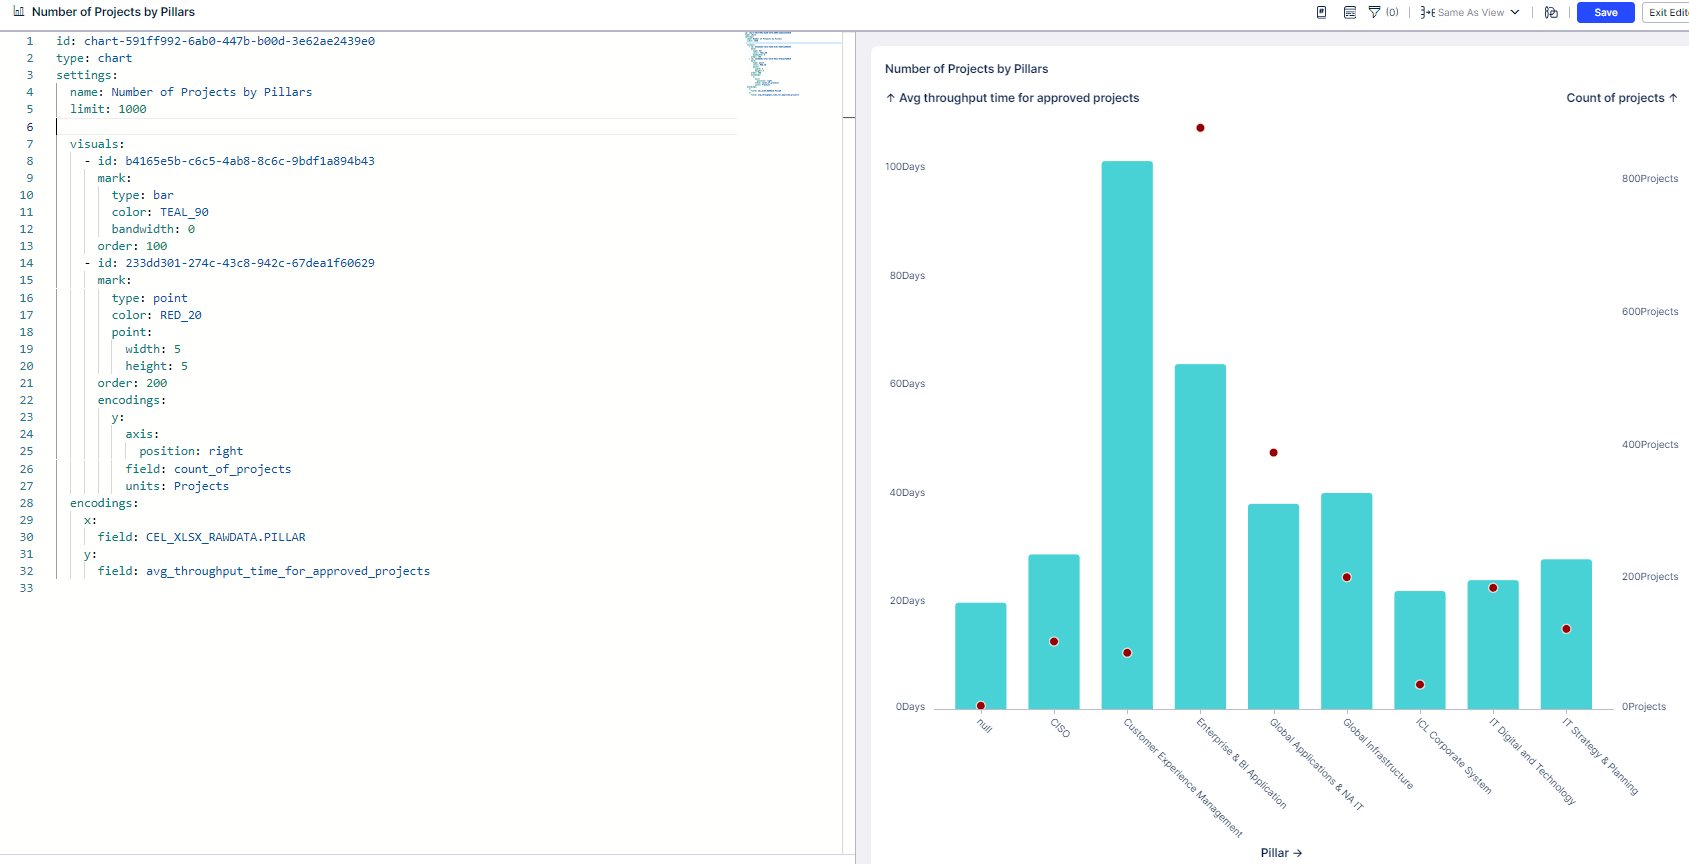
Task: Click the 'field: count_of_projects' line
Action: (x=208, y=469)
